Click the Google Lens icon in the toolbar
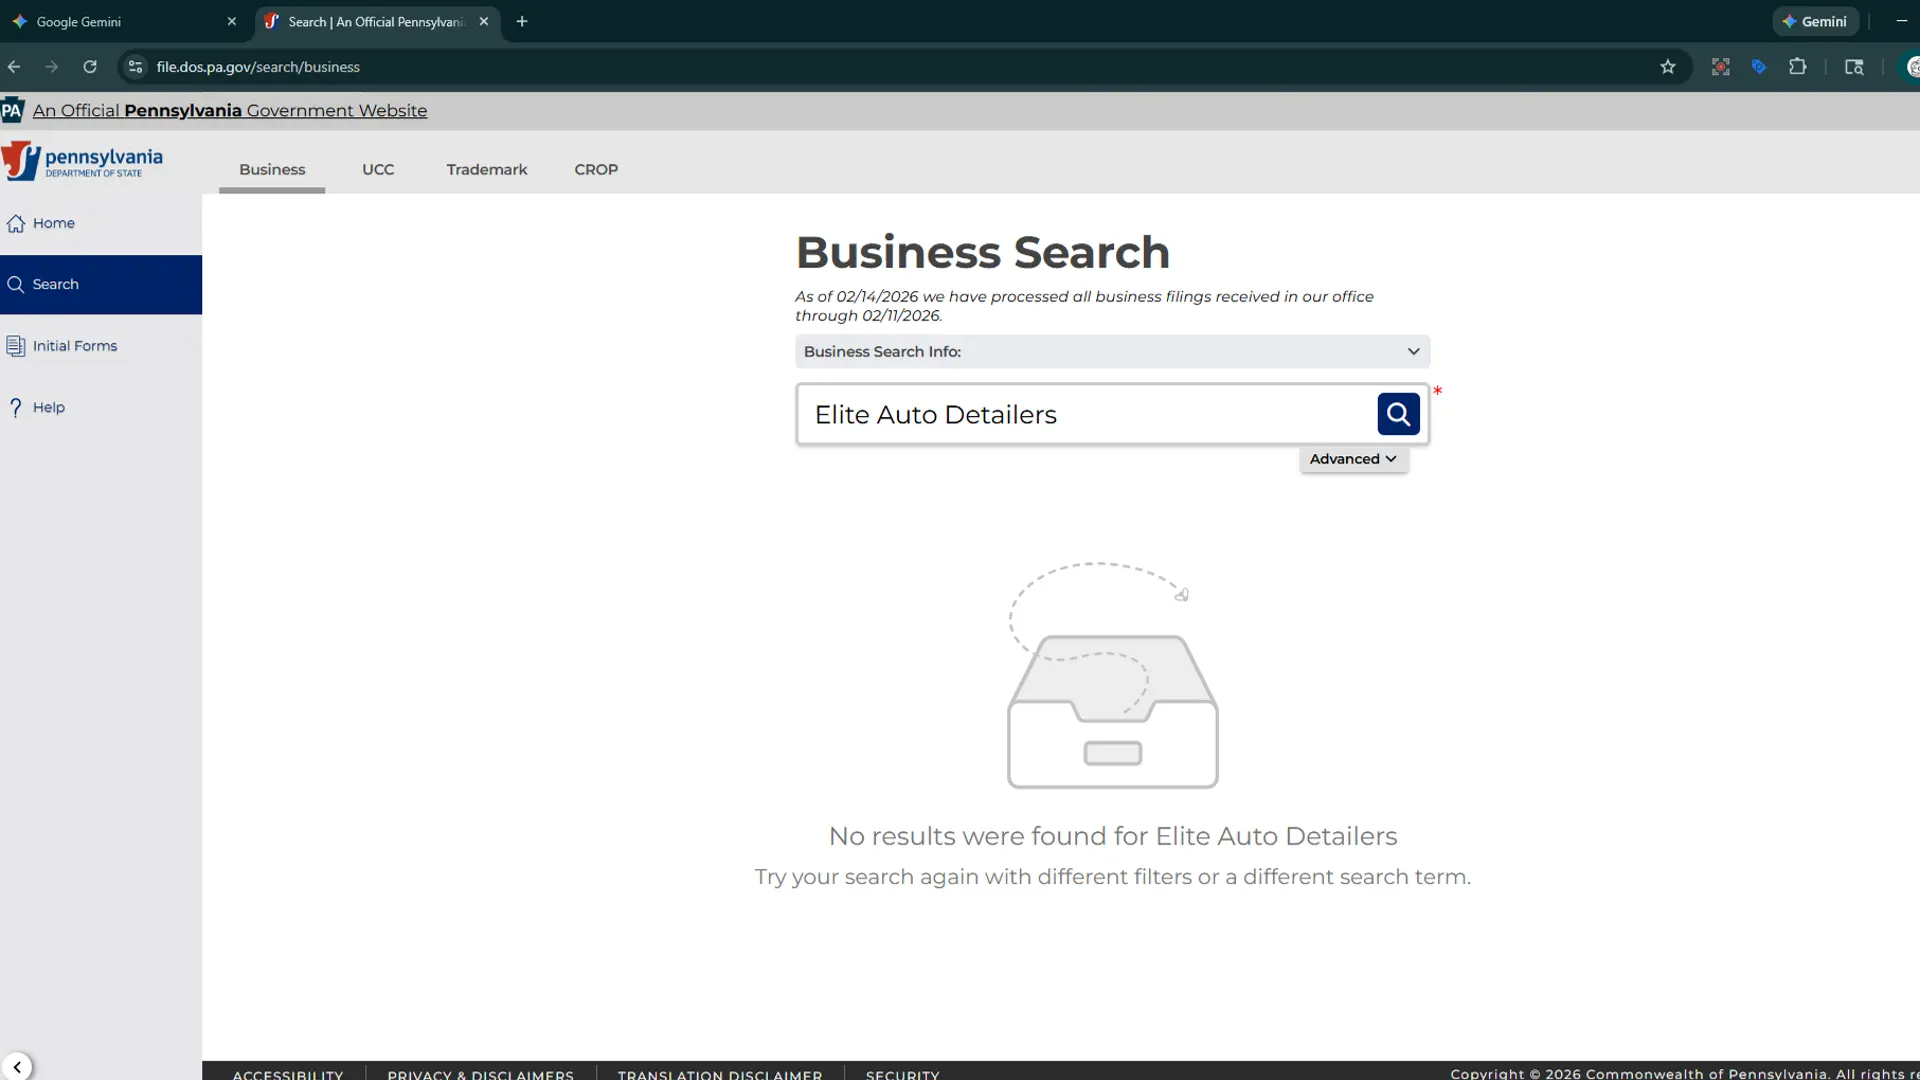The image size is (1920, 1080). 1720,66
